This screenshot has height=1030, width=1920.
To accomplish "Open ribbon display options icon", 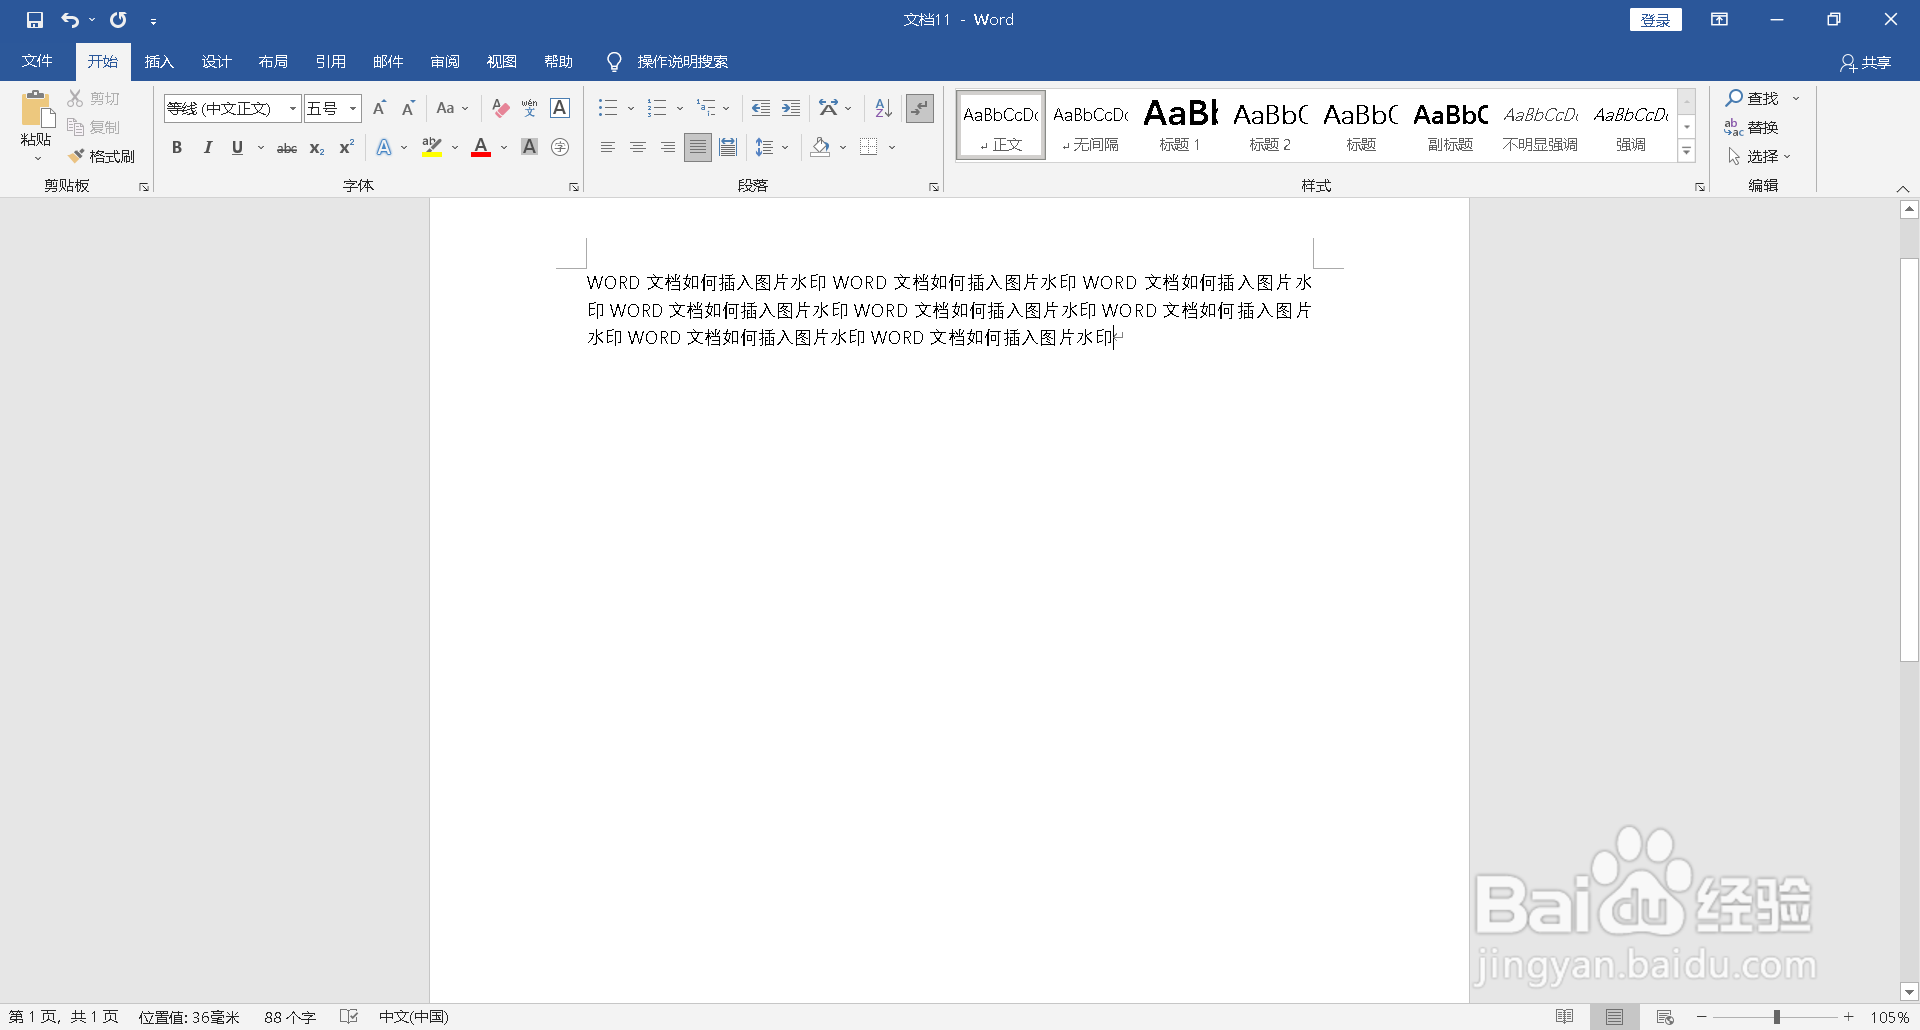I will 1720,20.
